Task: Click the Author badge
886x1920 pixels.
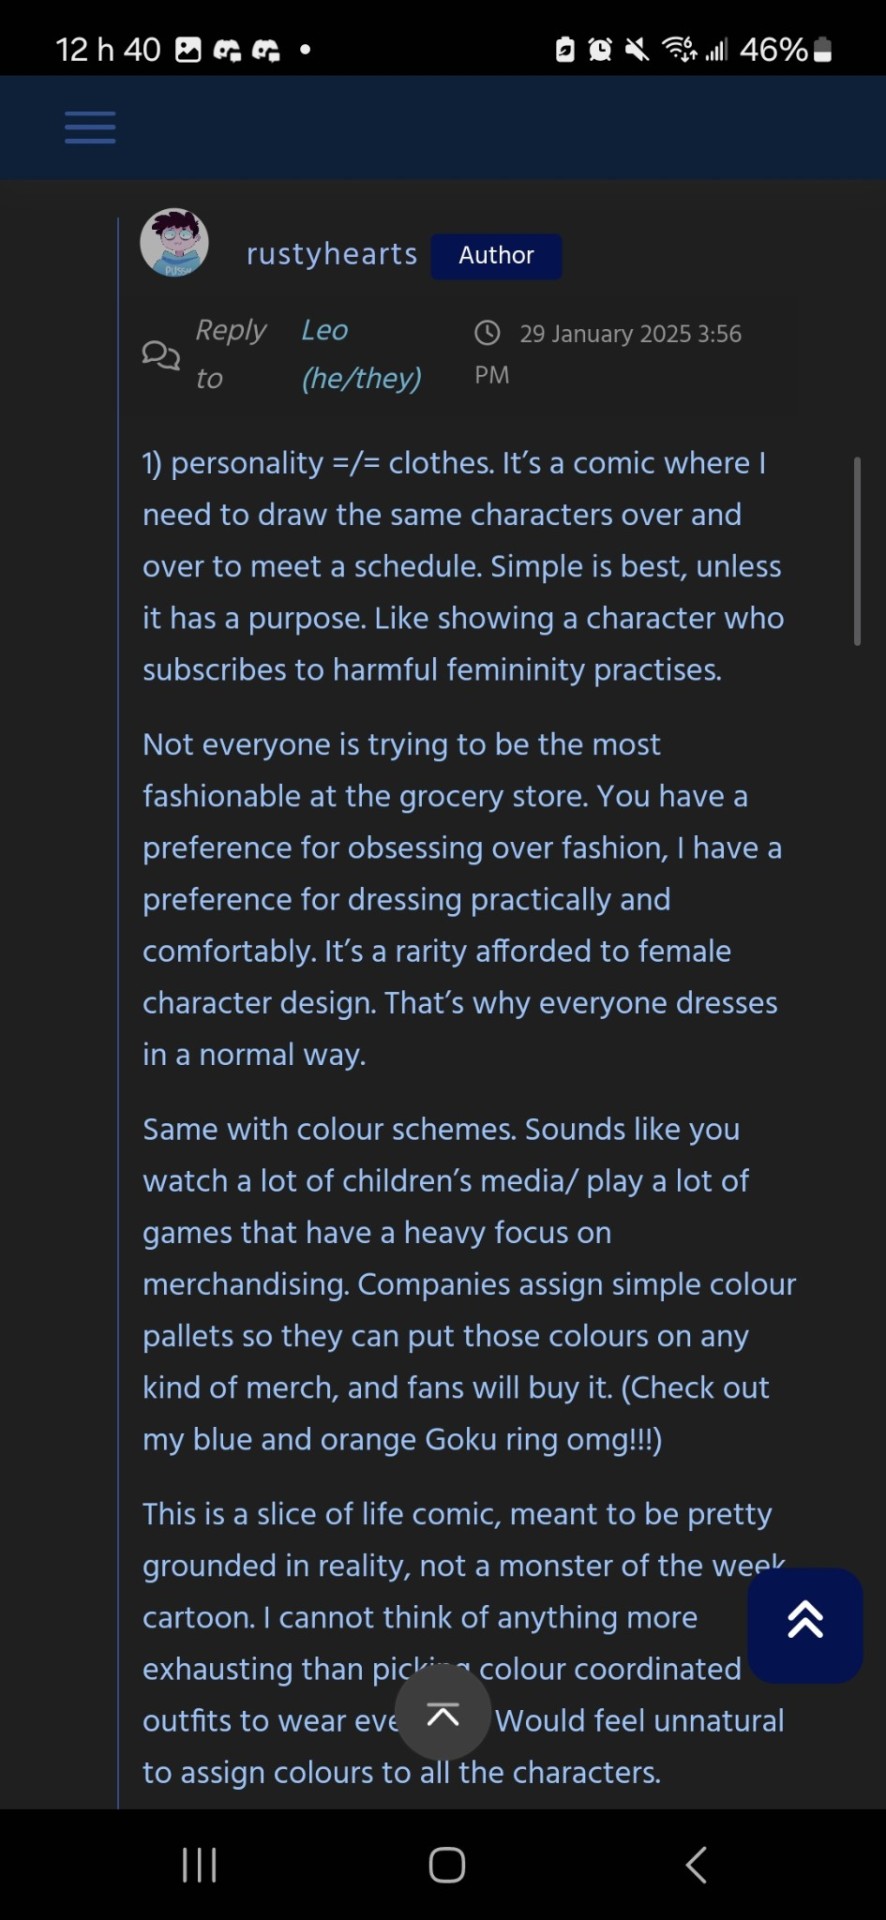Action: tap(496, 256)
